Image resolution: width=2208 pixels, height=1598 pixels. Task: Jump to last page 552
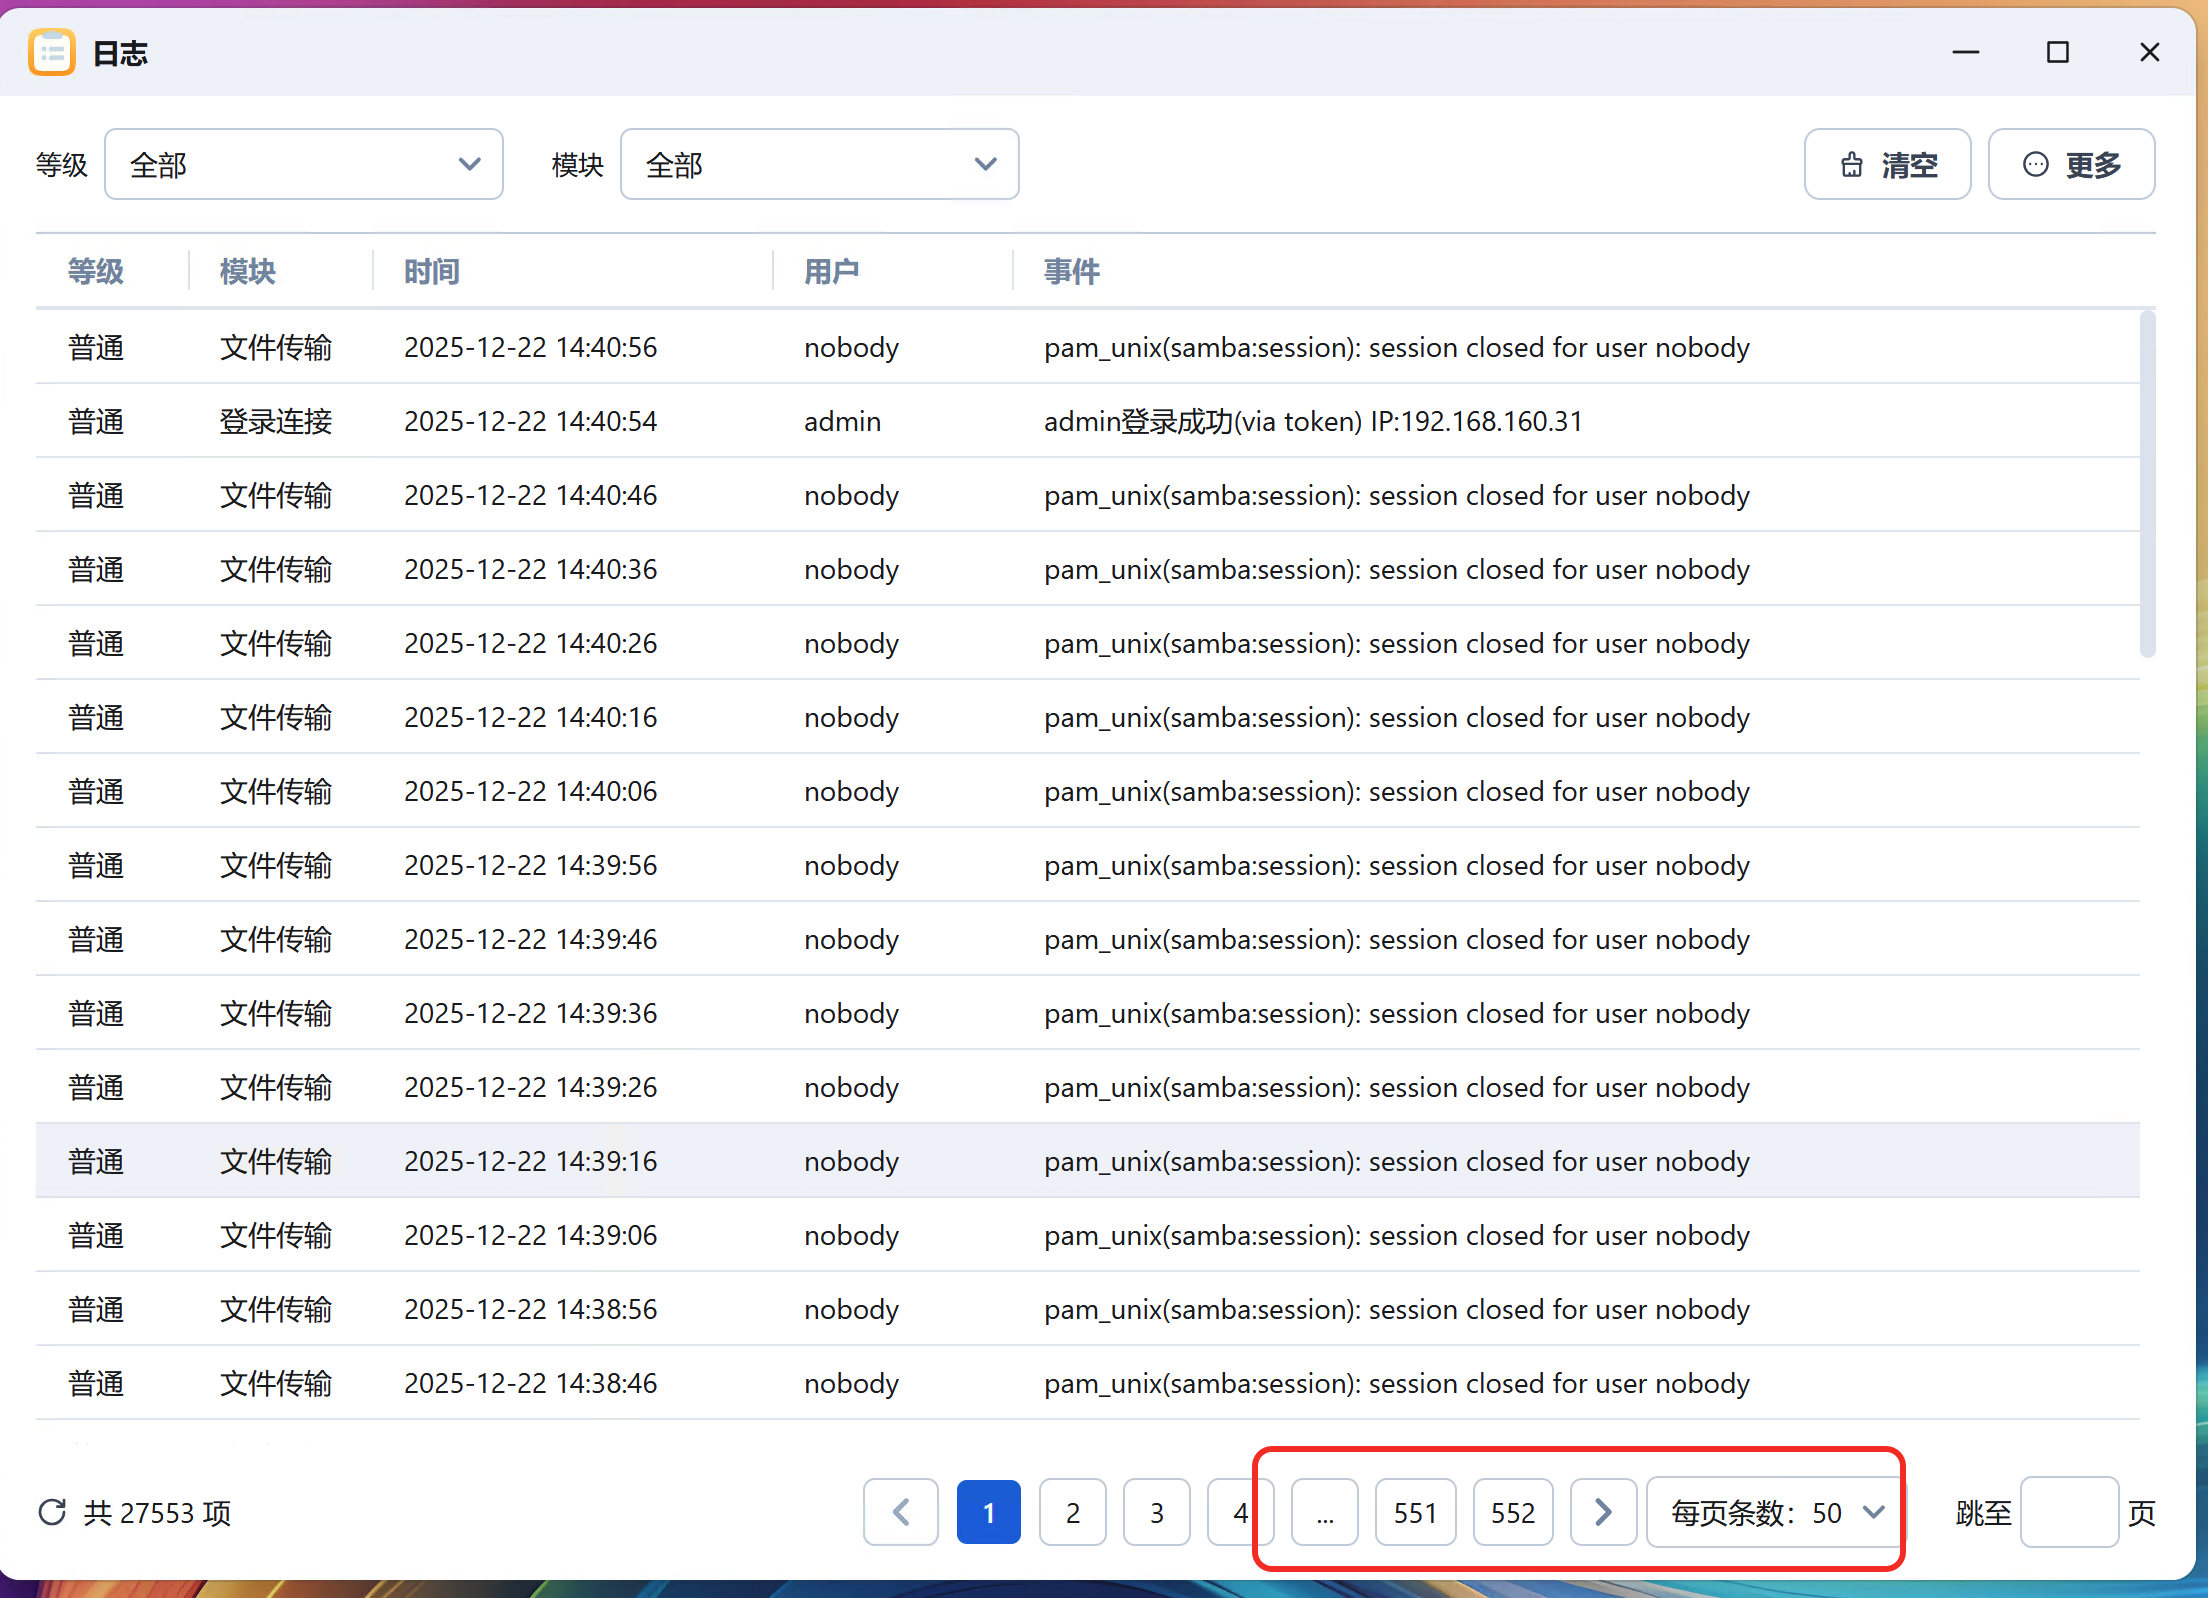click(x=1512, y=1512)
